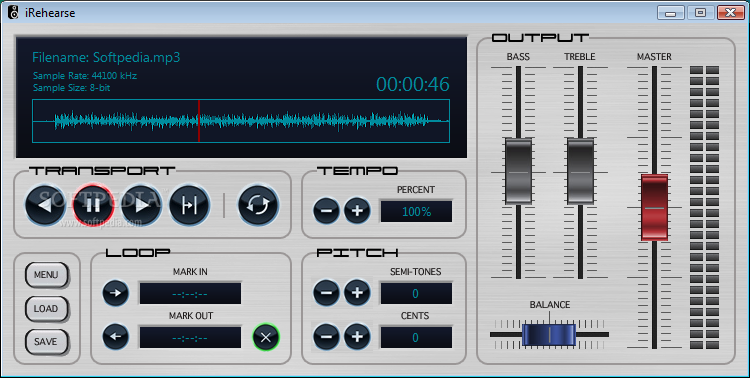Click the Sample Size: 8-bit text
The image size is (750, 378).
(x=72, y=88)
